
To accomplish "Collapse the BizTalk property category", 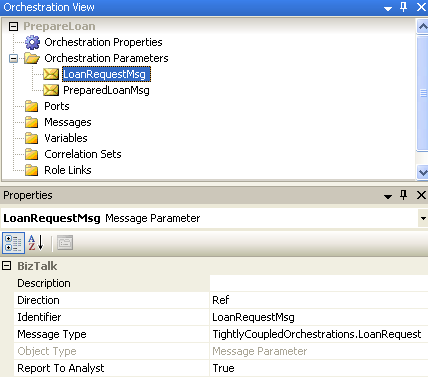I will 6,266.
